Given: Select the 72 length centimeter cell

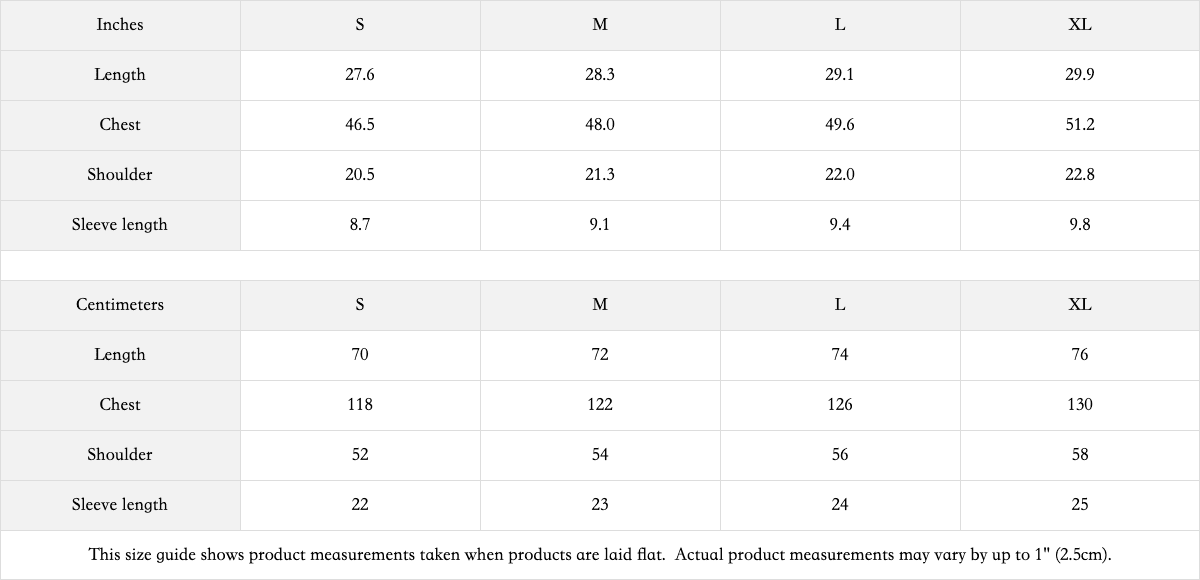Looking at the screenshot, I should [x=600, y=355].
